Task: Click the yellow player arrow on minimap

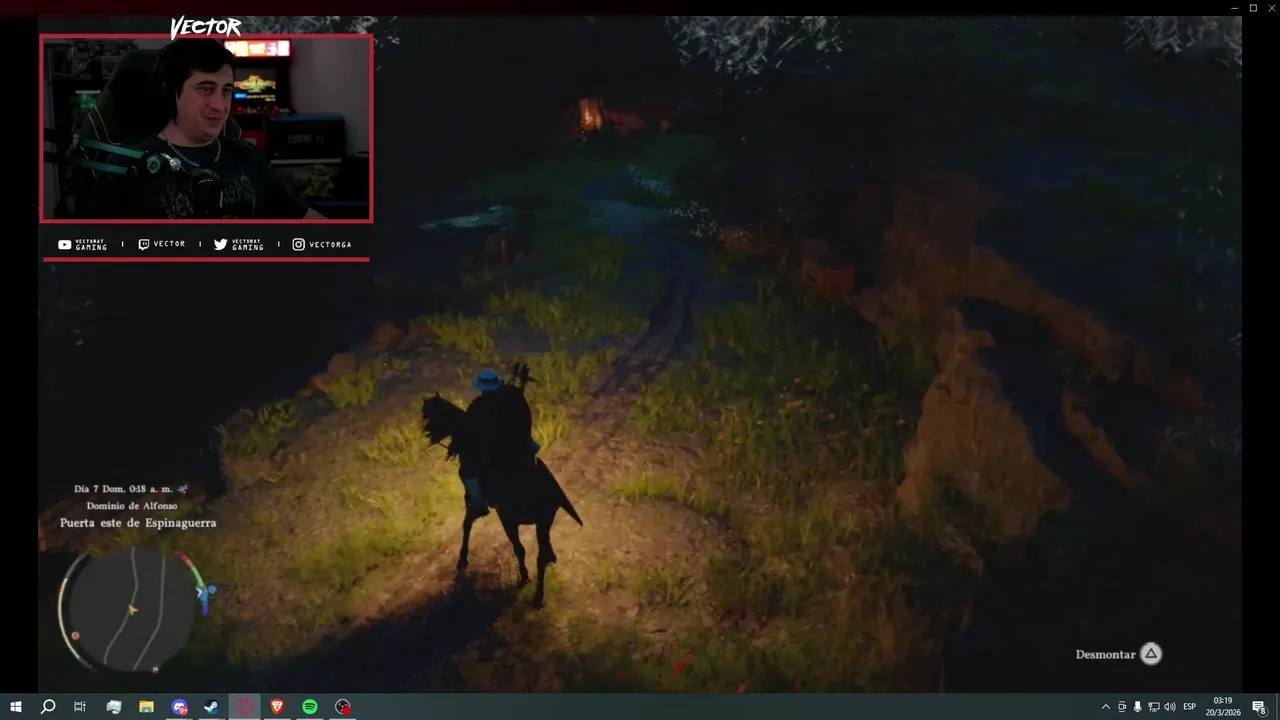Action: [x=132, y=608]
